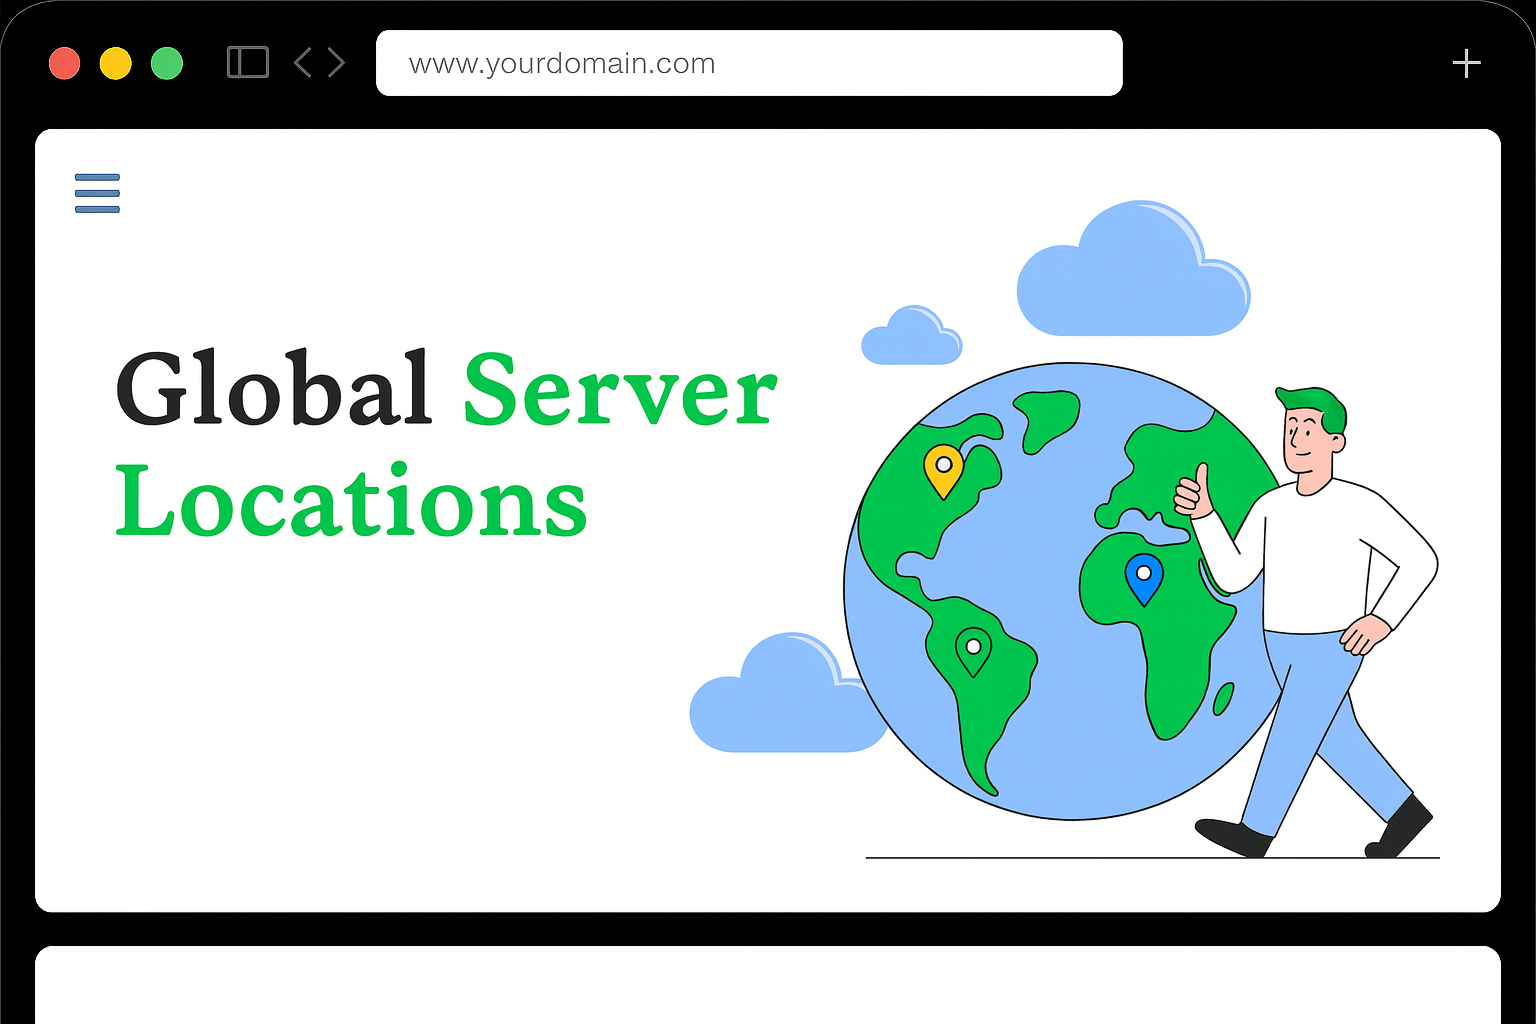Image resolution: width=1536 pixels, height=1024 pixels.
Task: Click the red traffic light button
Action: coord(64,62)
